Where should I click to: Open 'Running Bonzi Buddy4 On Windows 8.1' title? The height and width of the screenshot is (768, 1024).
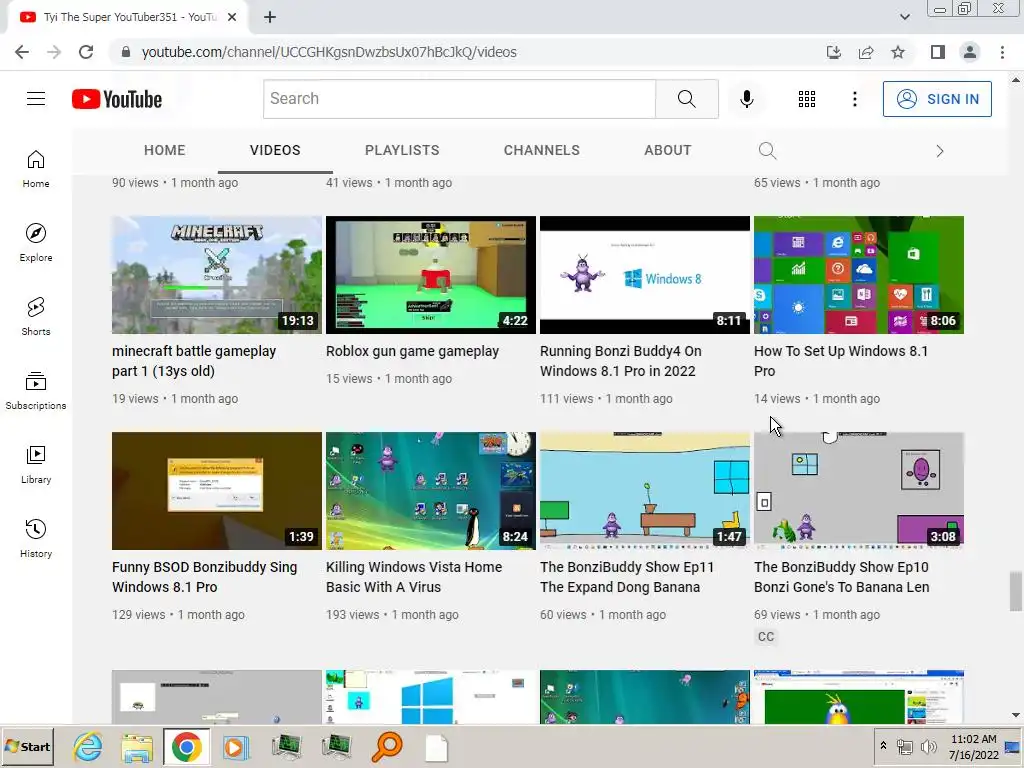point(620,361)
